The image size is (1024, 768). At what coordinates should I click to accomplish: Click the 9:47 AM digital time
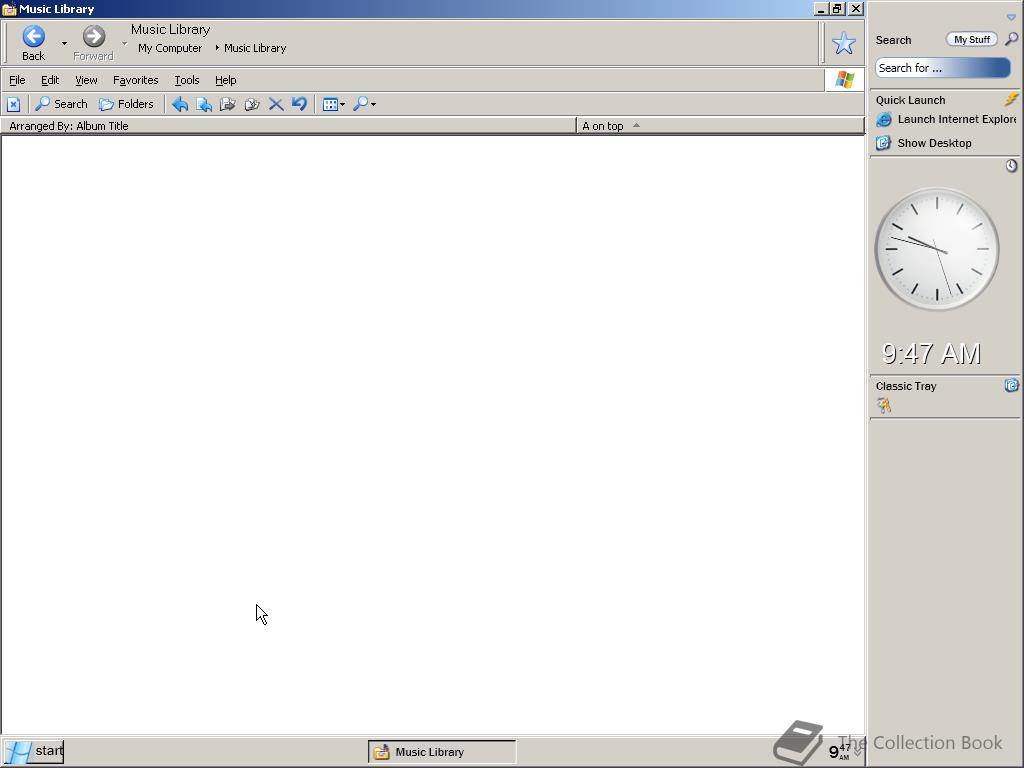tap(931, 353)
